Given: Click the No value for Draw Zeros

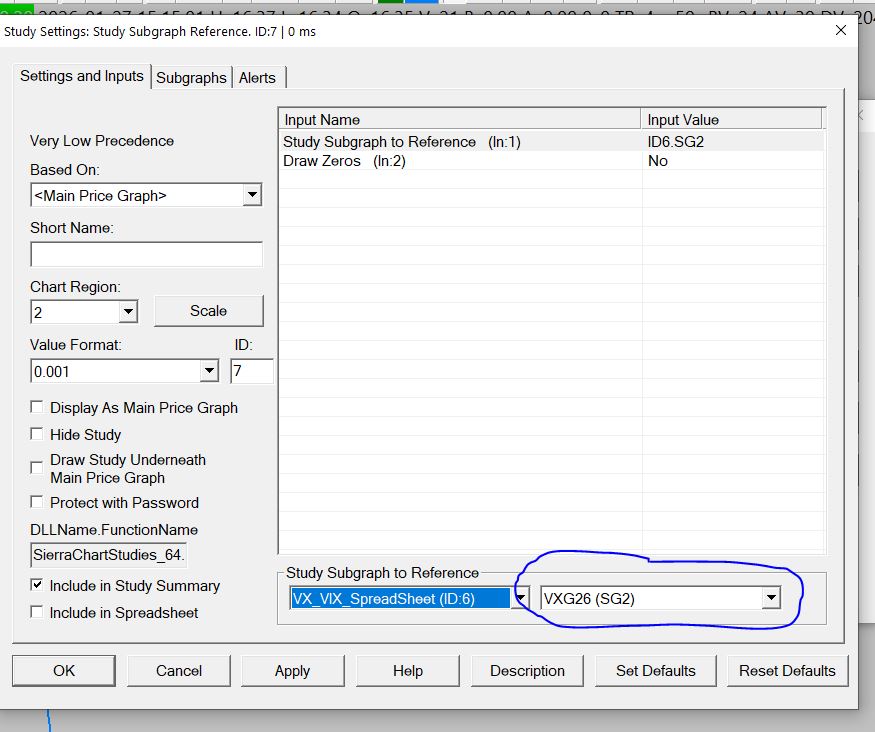Looking at the screenshot, I should coord(733,161).
